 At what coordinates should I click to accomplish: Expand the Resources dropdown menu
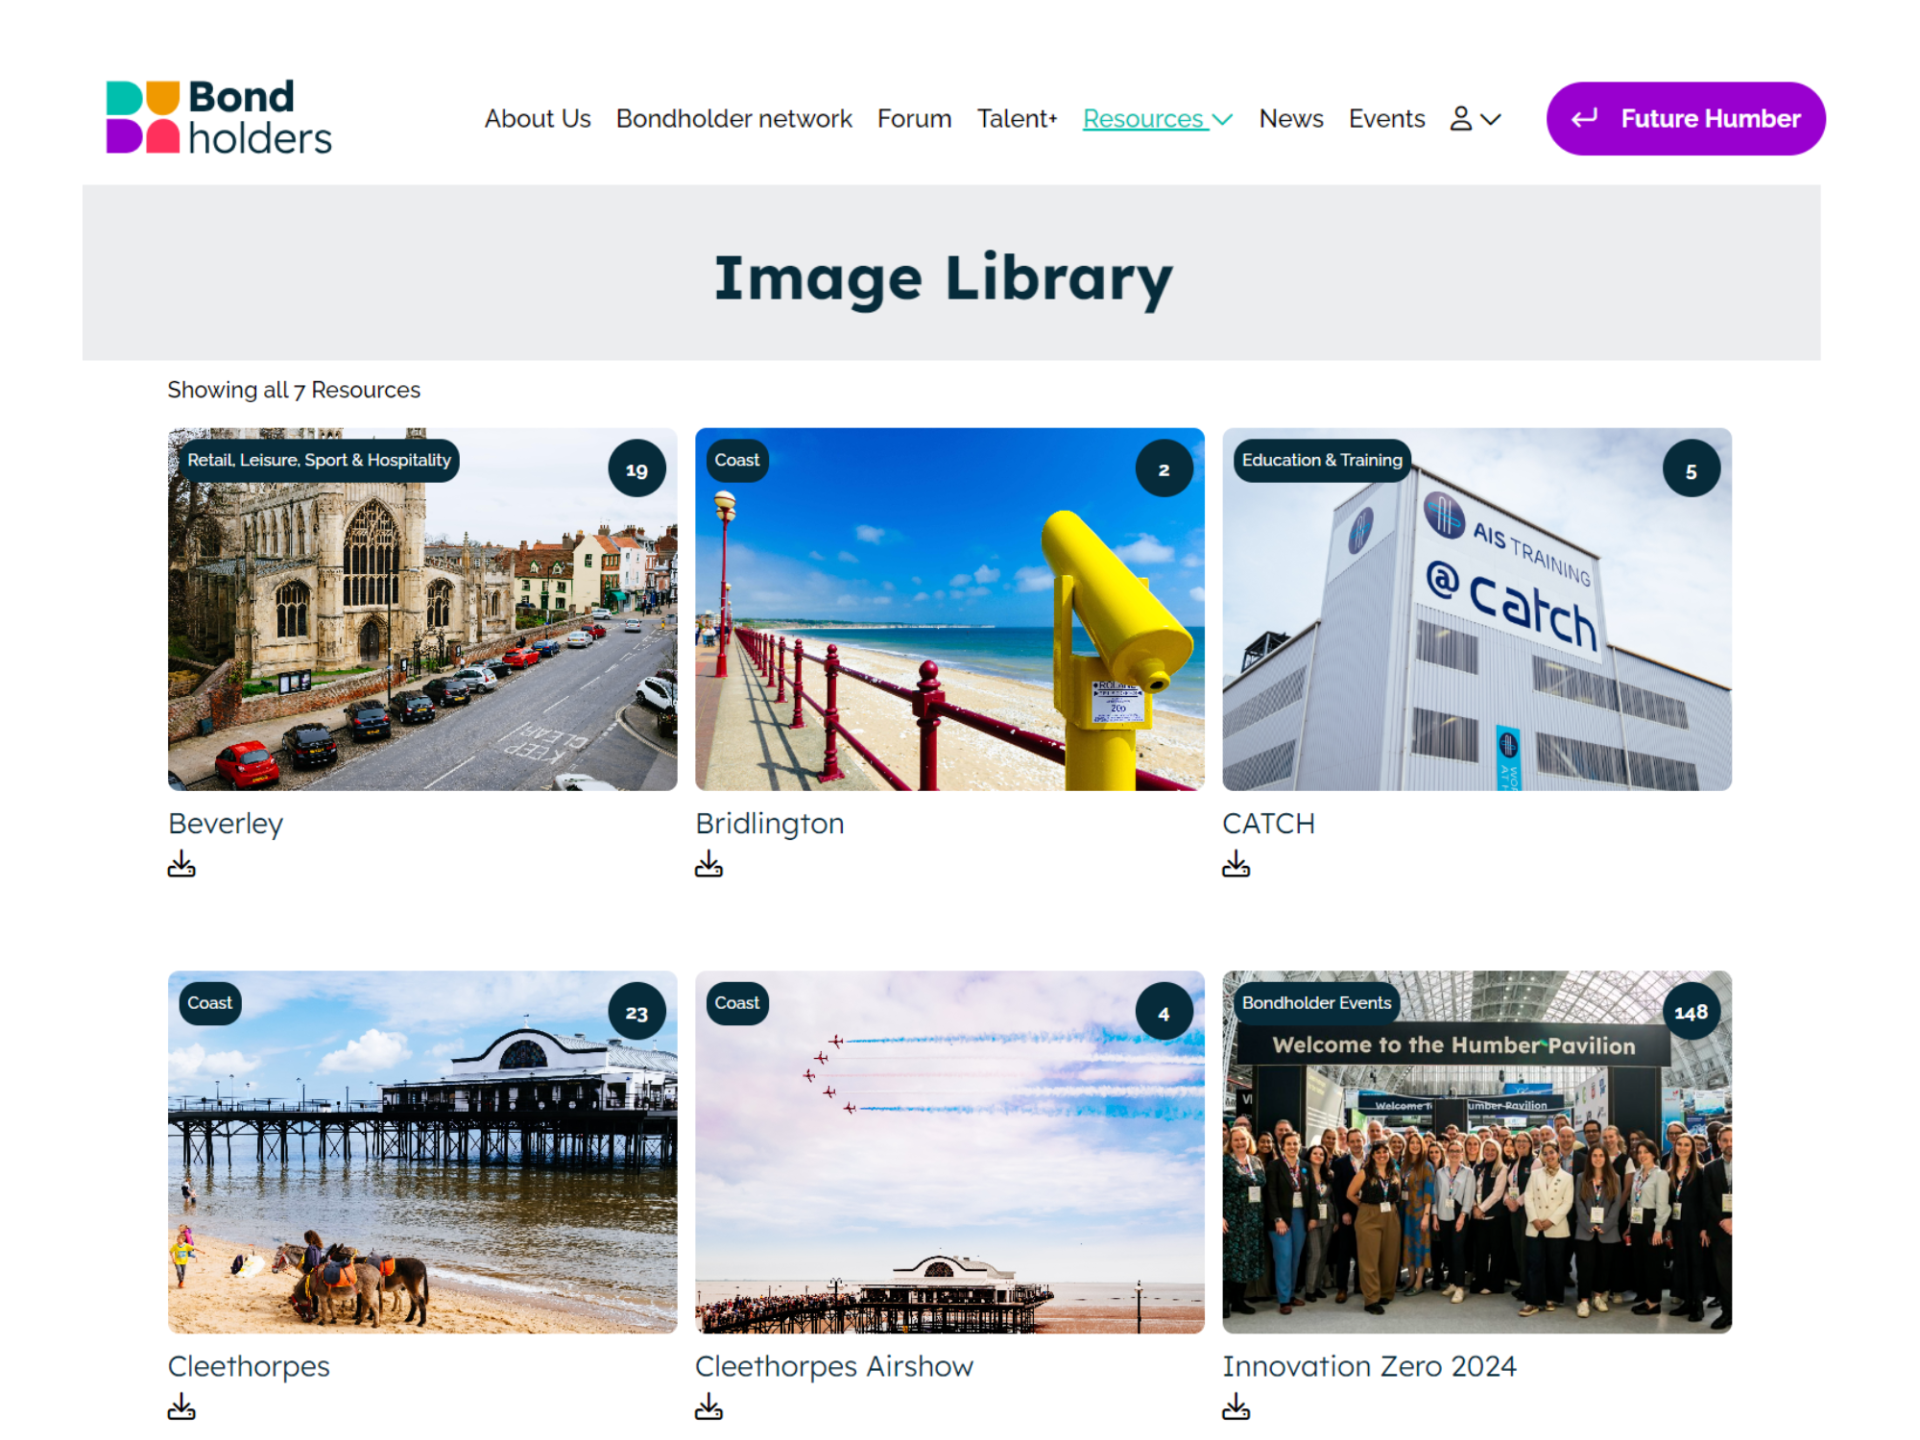click(x=1157, y=119)
